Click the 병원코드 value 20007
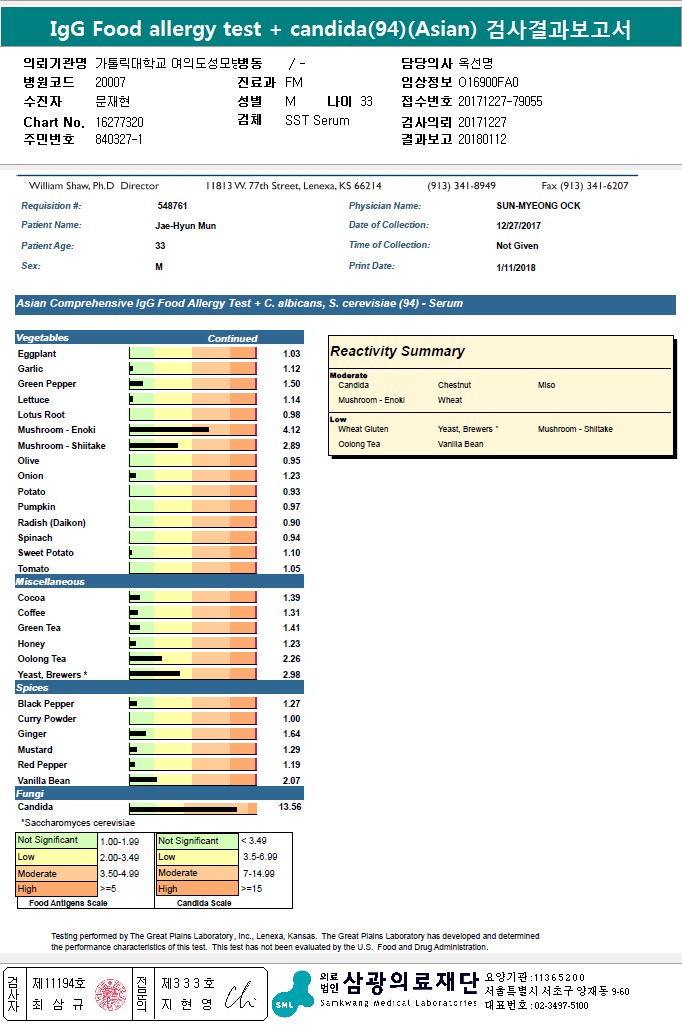 pos(110,82)
